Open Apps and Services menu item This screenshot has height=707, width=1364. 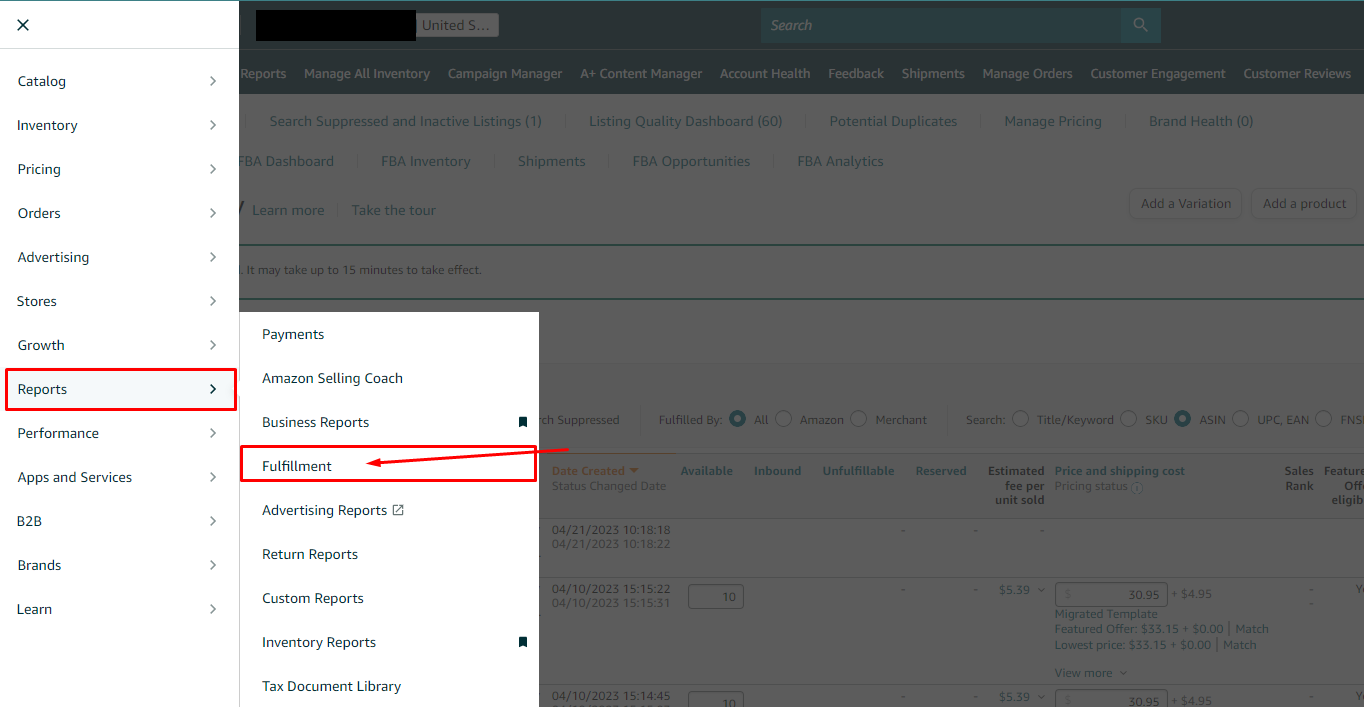point(120,477)
